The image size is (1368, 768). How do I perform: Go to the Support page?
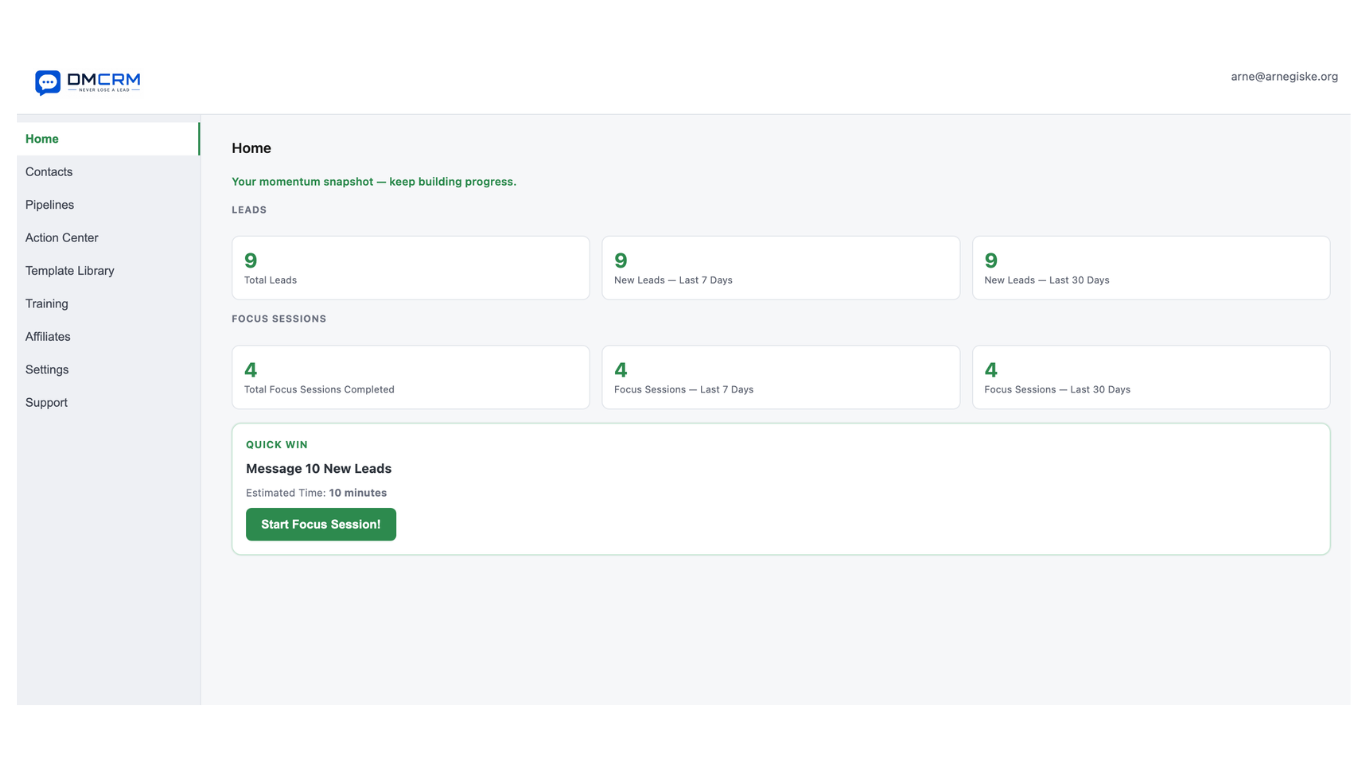click(x=108, y=403)
